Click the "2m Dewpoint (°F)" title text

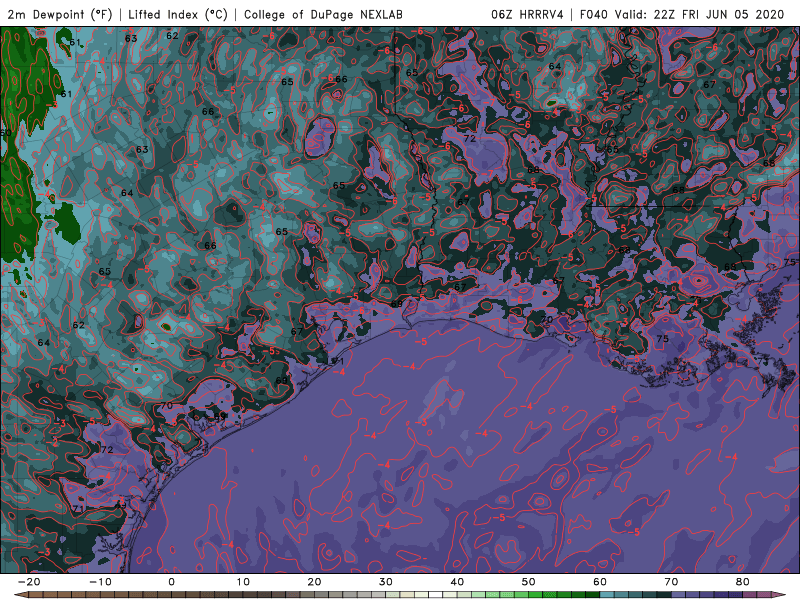[x=60, y=15]
